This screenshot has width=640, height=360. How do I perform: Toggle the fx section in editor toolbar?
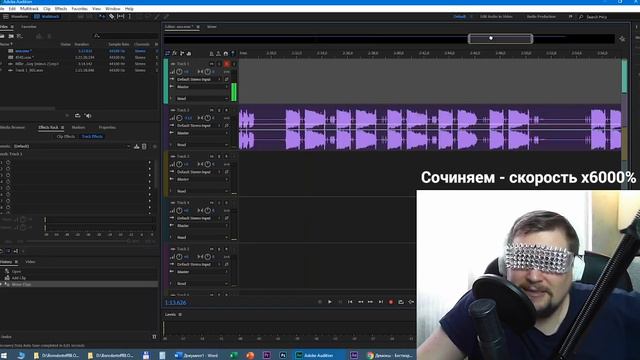click(175, 53)
